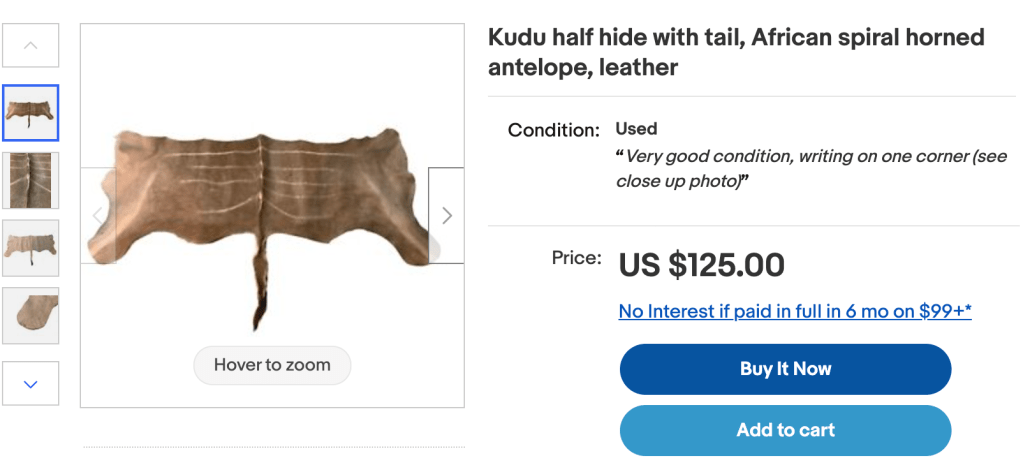This screenshot has height=465, width=1023.
Task: Click the Condition label
Action: tap(553, 130)
